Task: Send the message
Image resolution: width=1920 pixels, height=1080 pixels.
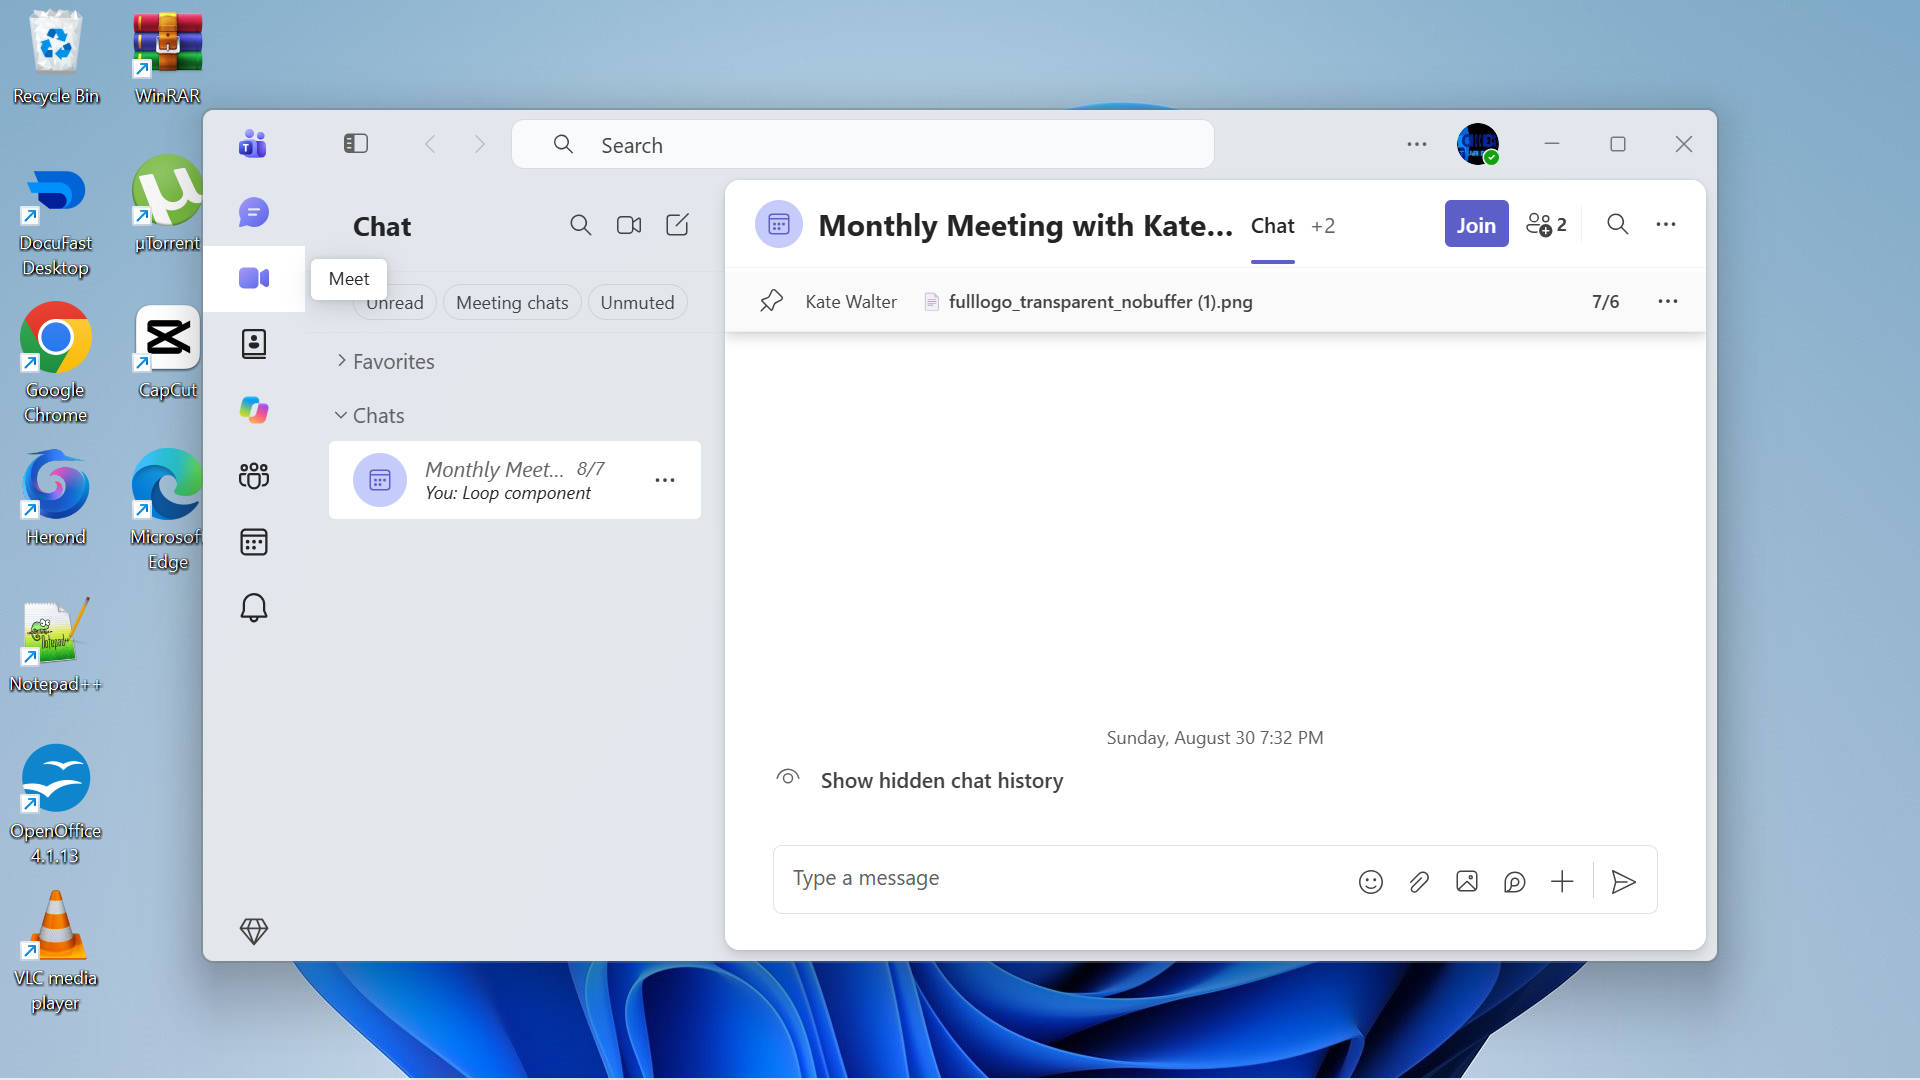Action: click(1624, 881)
